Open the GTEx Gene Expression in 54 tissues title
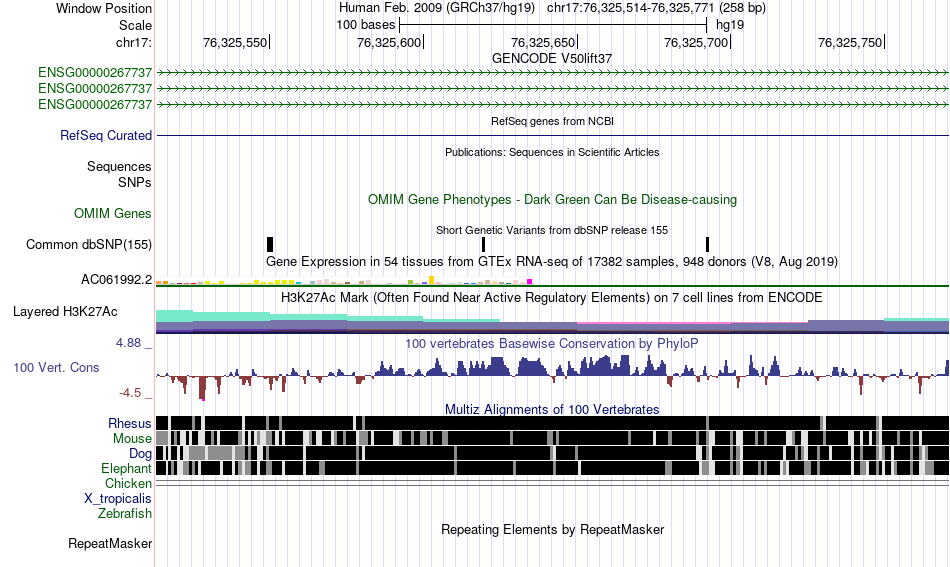The image size is (950, 567). 552,261
